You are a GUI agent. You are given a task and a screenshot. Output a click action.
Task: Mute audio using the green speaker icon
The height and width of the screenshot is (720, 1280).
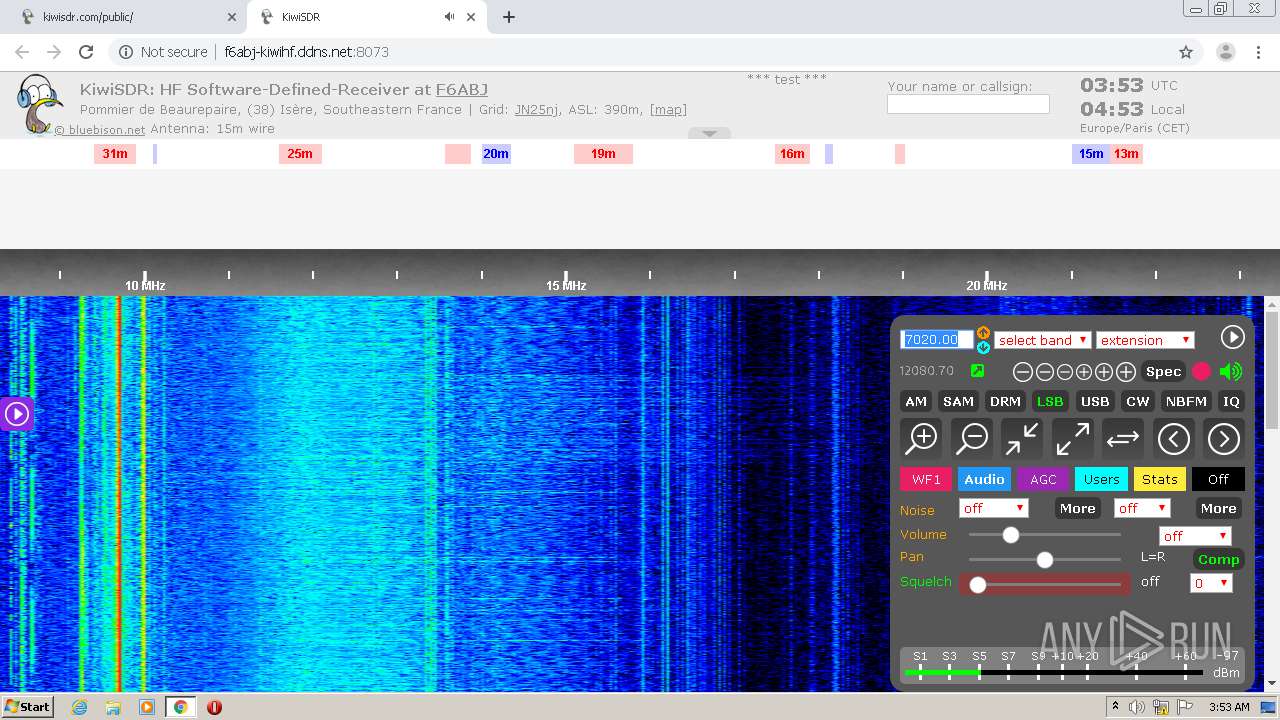click(1231, 371)
